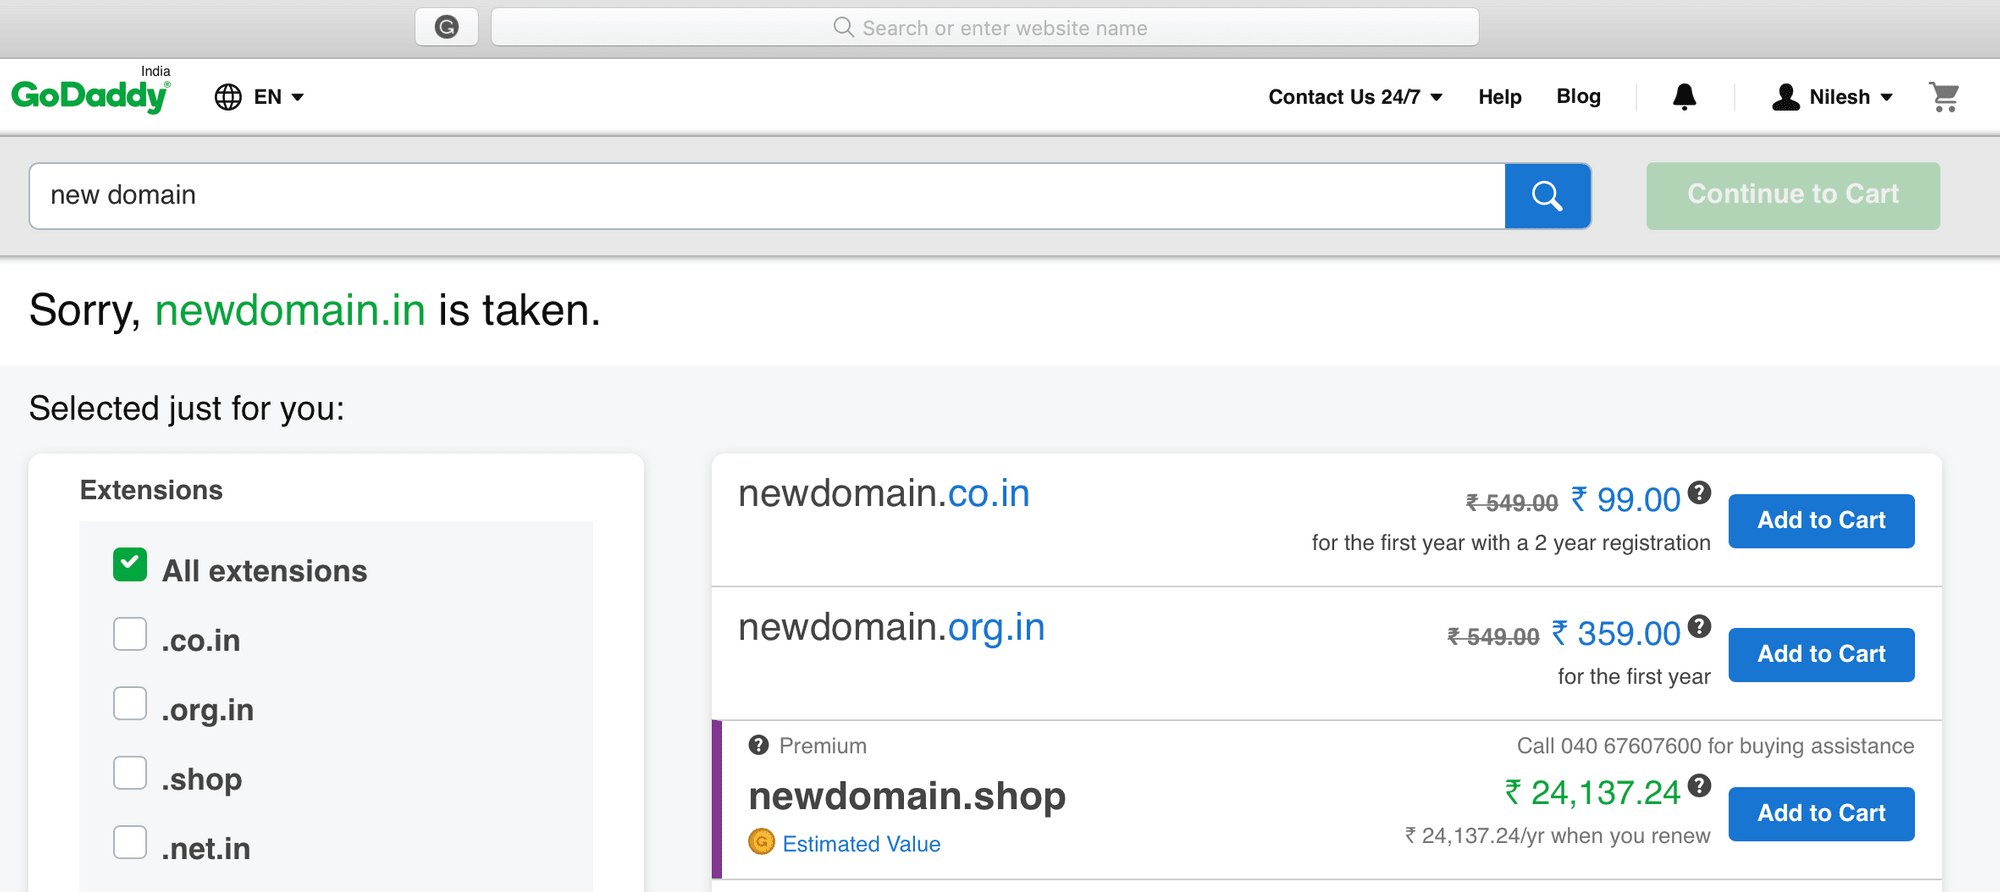
Task: Click the ₹ 99.00 sale price
Action: pyautogui.click(x=1625, y=500)
